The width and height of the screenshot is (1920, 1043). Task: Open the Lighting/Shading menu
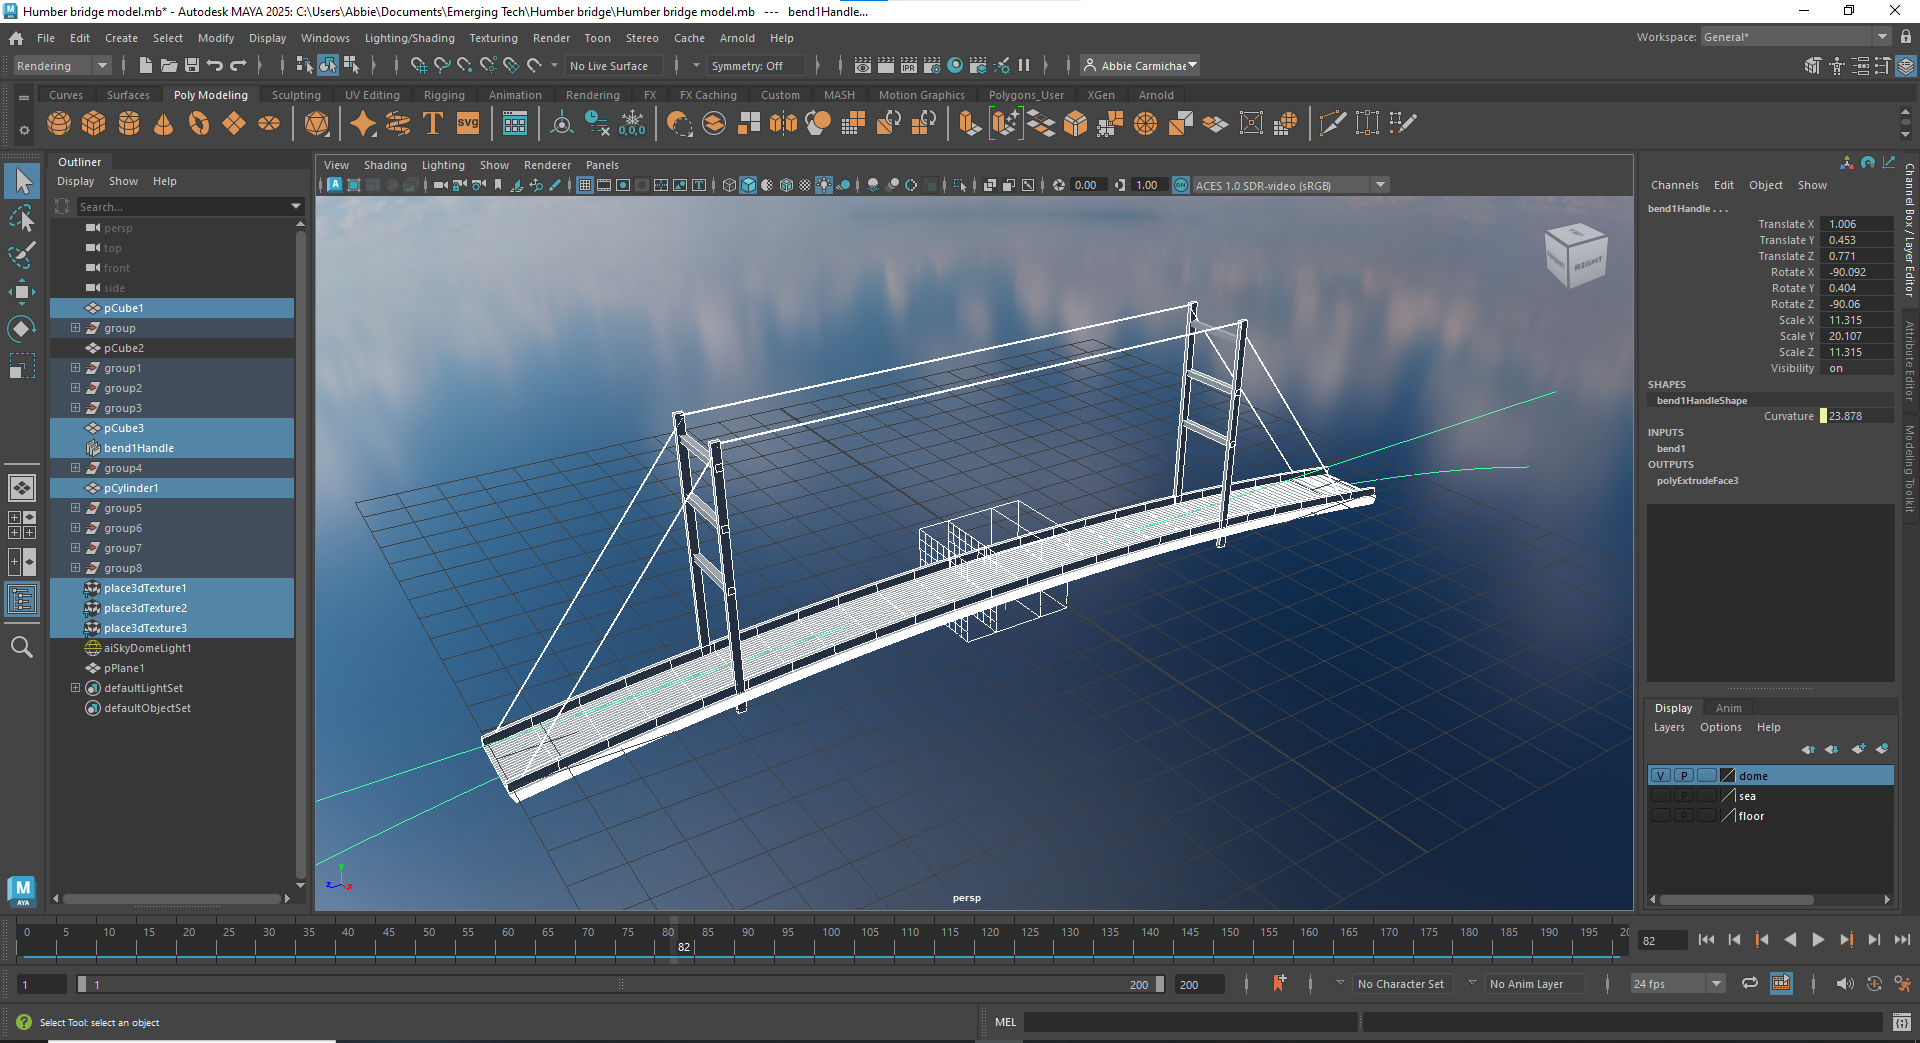[409, 38]
